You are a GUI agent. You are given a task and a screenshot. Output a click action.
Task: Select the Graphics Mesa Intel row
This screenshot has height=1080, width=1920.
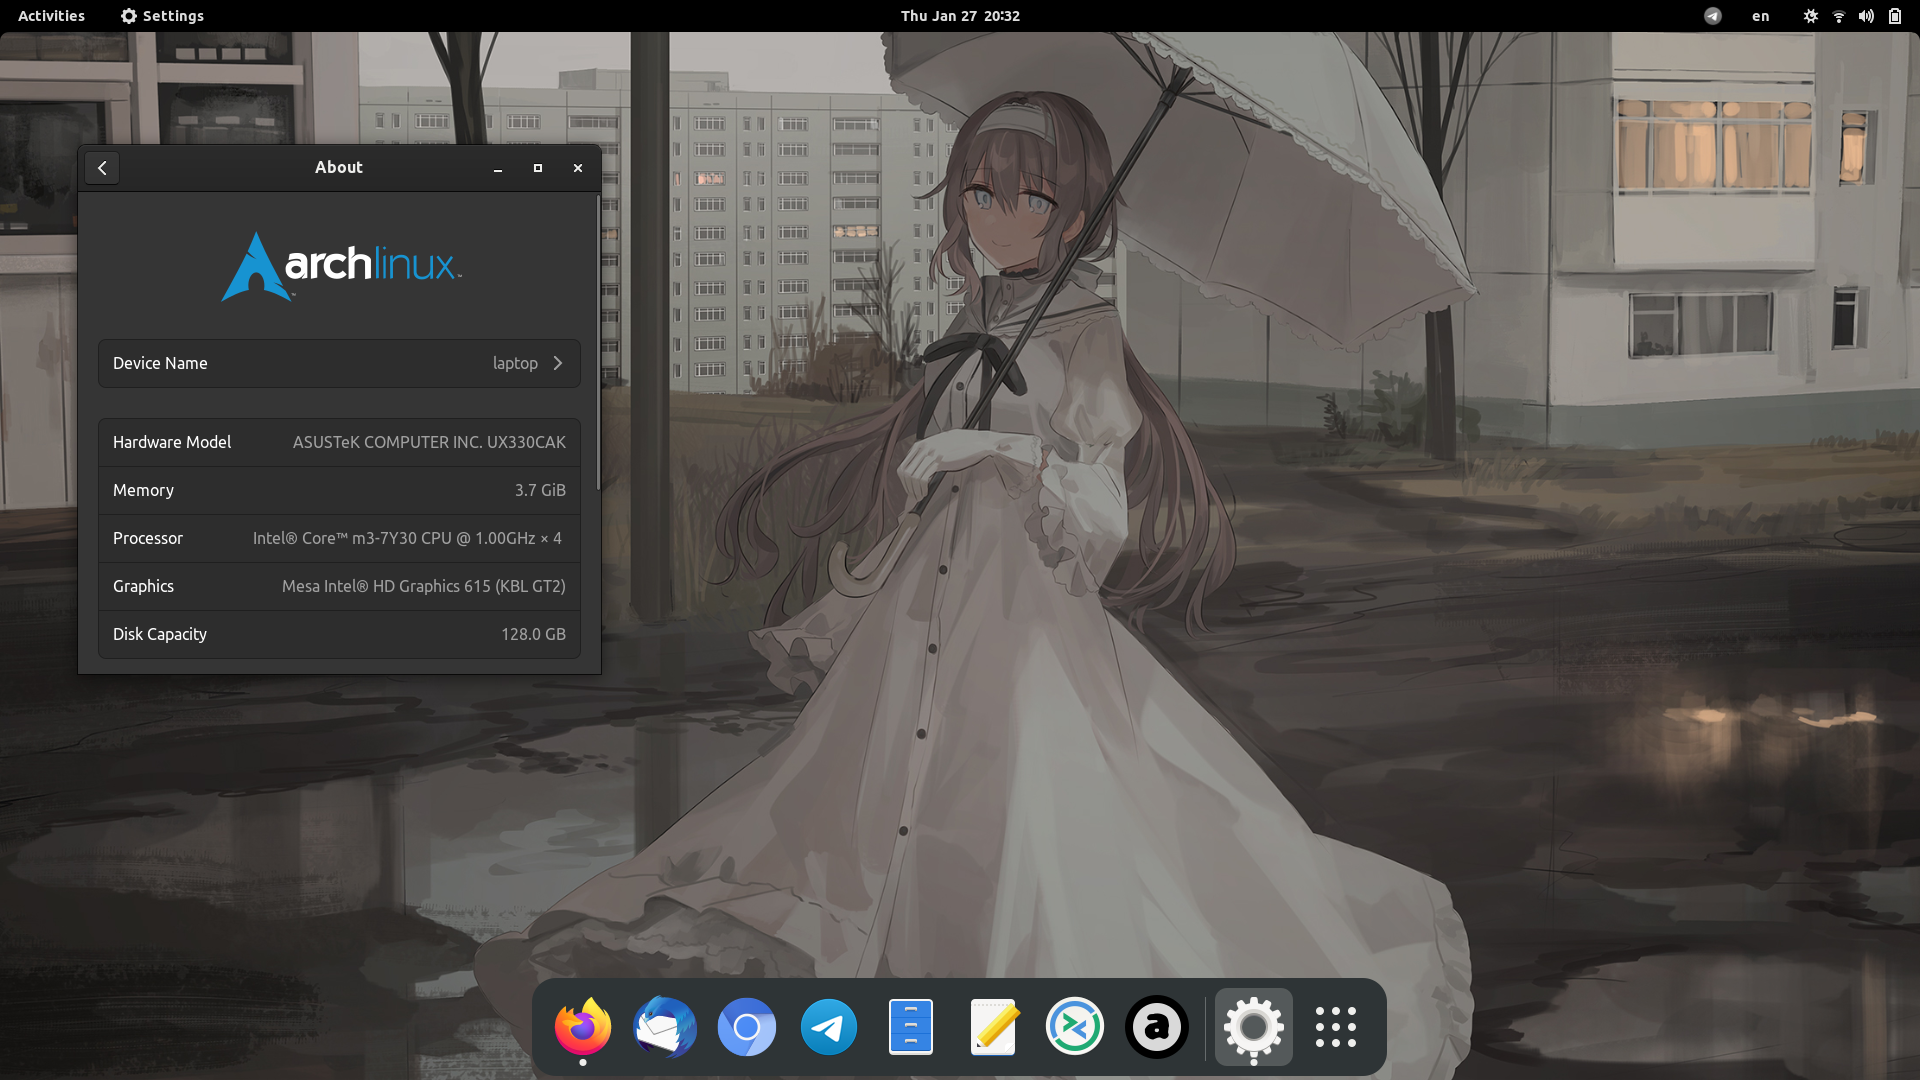tap(339, 586)
